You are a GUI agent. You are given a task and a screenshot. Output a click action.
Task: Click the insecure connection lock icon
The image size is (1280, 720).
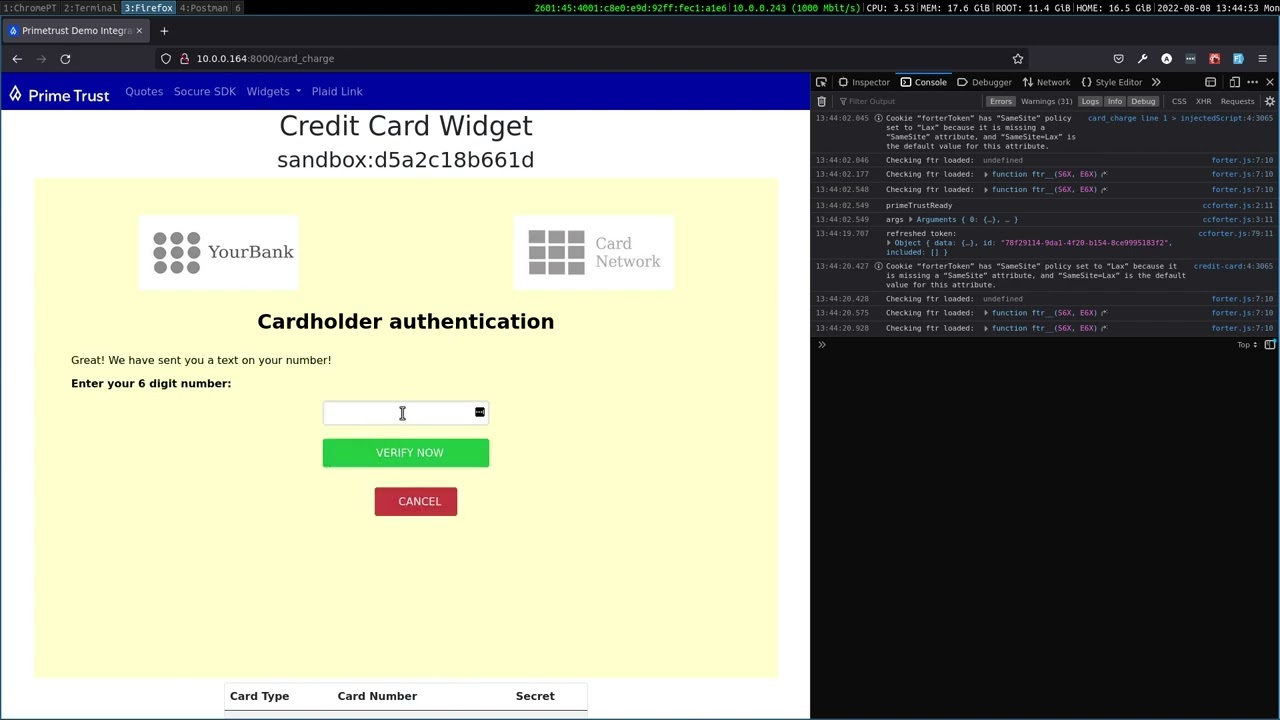click(185, 59)
